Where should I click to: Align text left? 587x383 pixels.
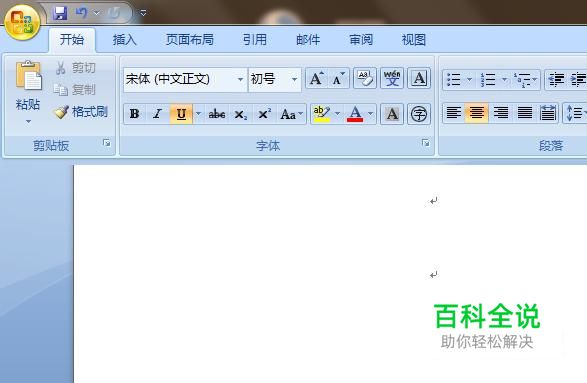coord(454,113)
